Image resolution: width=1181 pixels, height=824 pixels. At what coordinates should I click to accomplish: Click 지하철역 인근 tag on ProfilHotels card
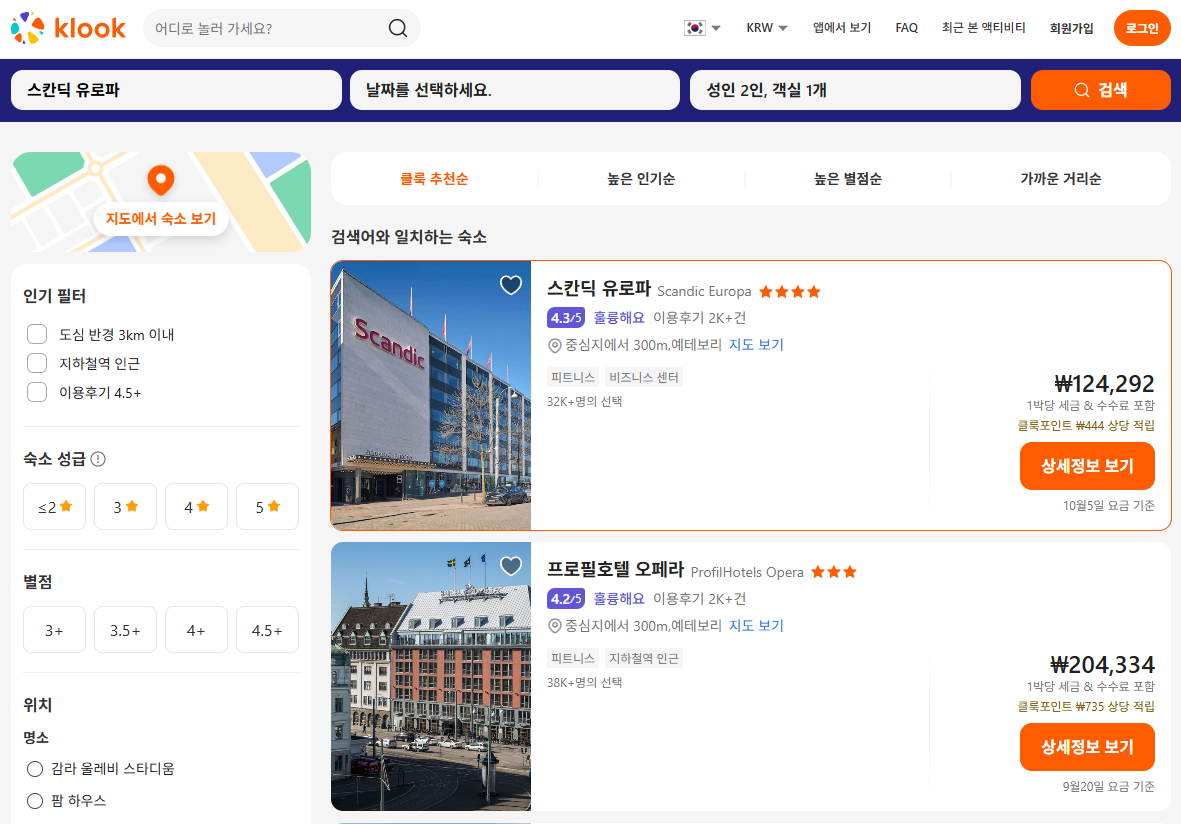pyautogui.click(x=644, y=658)
